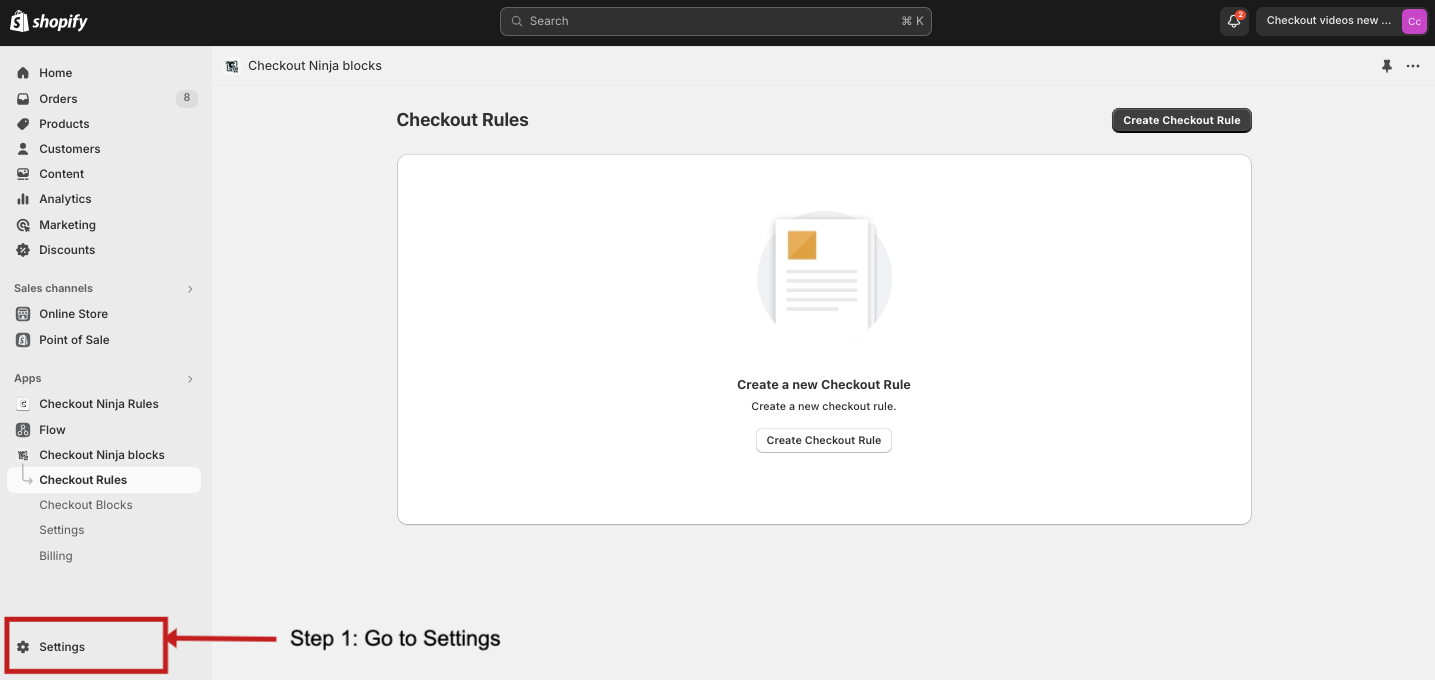Pin the Checkout Ninja blocks app
This screenshot has width=1435, height=680.
pyautogui.click(x=1386, y=66)
